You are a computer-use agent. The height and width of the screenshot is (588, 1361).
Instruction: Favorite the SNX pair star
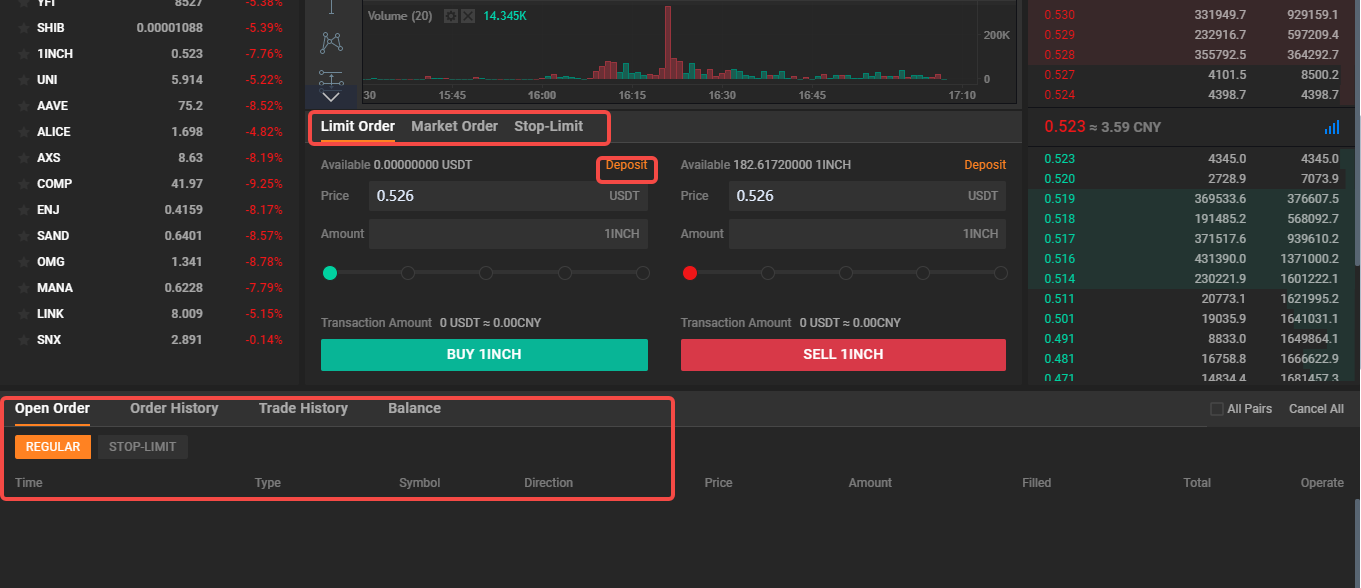click(x=23, y=340)
